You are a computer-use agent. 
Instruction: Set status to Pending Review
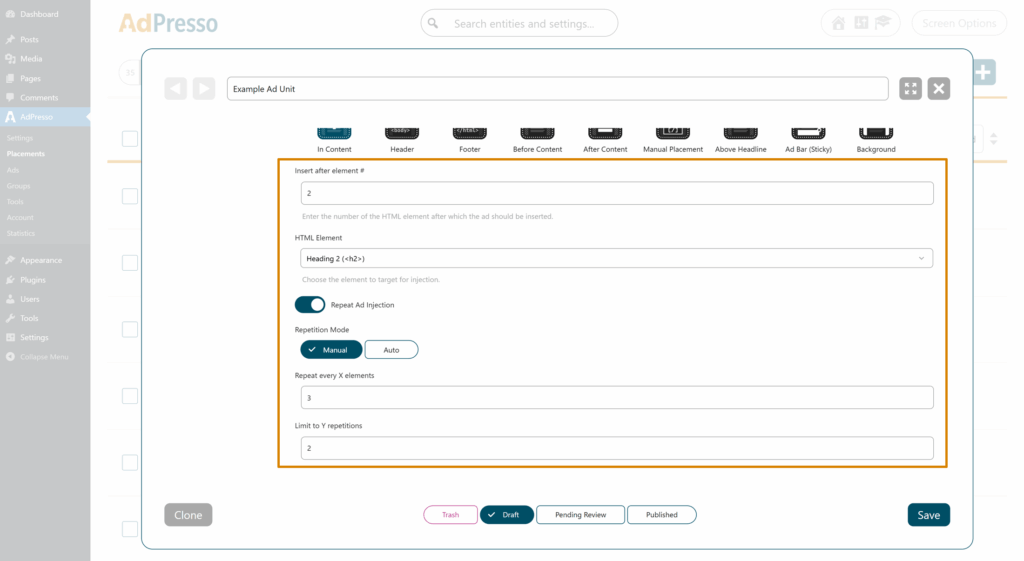click(580, 515)
